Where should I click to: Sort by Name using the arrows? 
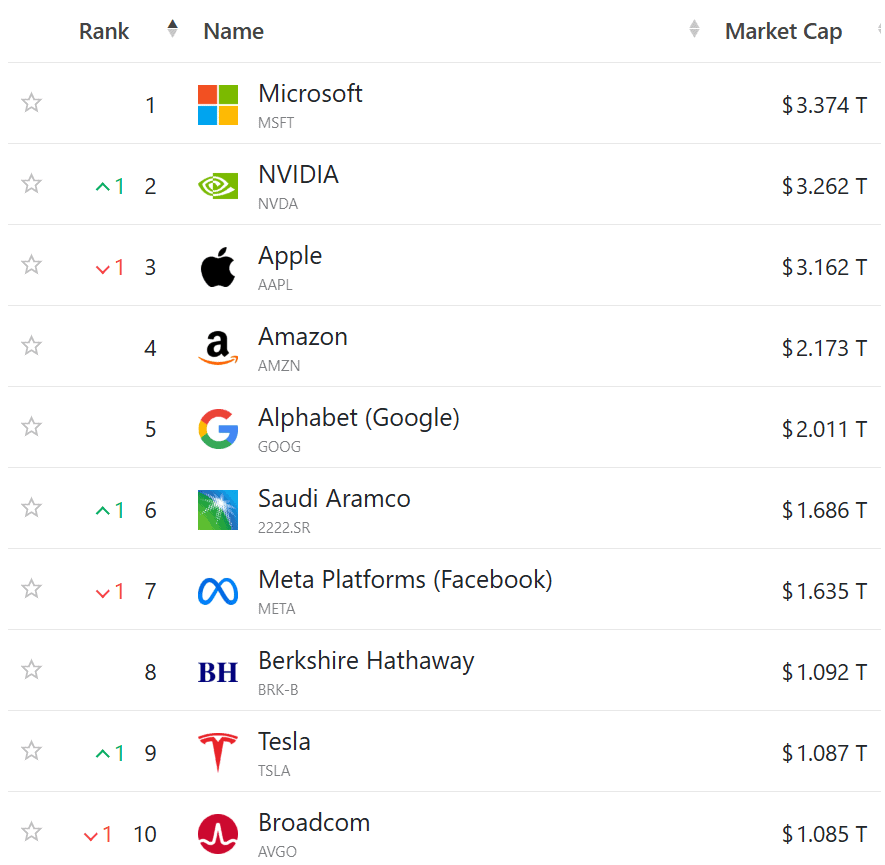point(694,30)
